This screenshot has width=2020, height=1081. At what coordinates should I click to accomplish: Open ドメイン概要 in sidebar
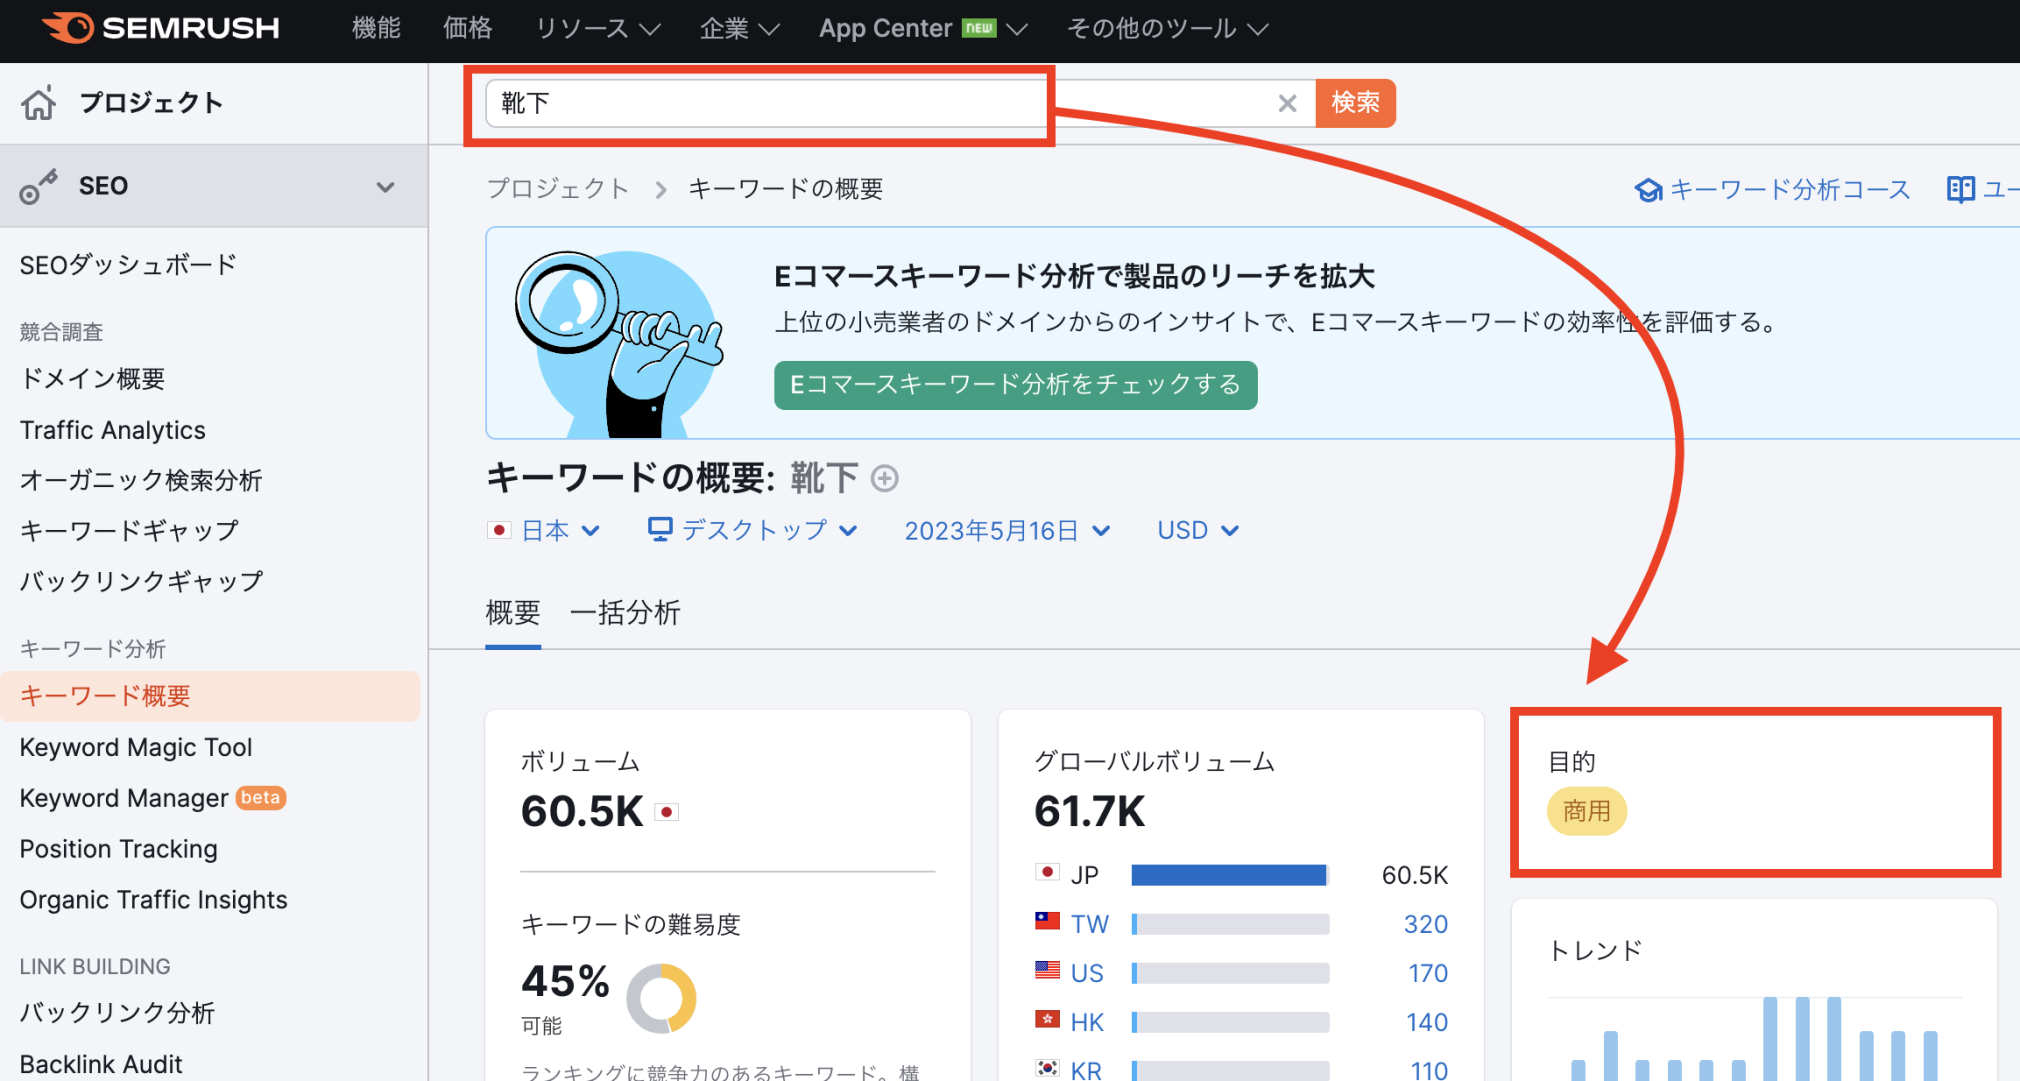pos(92,379)
